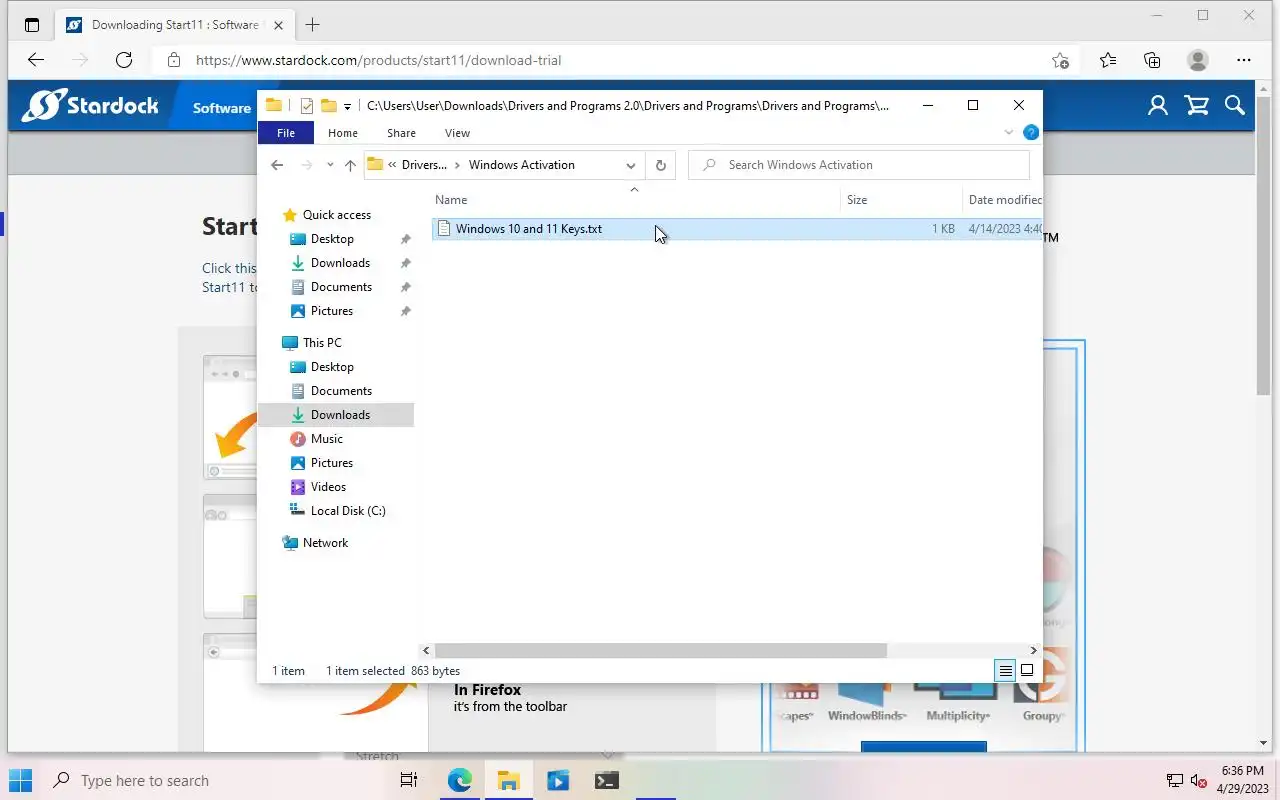Open the Share ribbon tab
This screenshot has width=1280, height=800.
[x=401, y=132]
